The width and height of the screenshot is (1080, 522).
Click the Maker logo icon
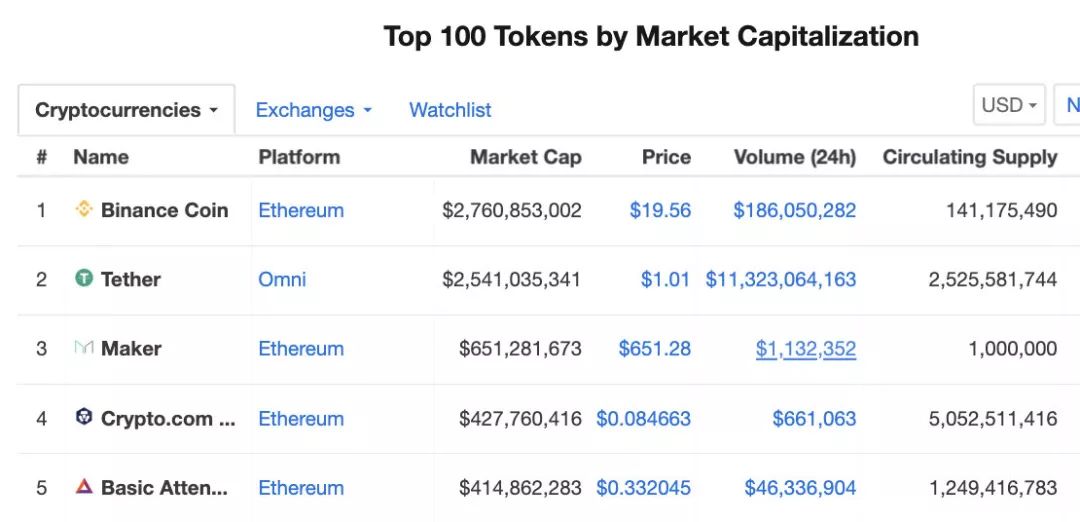coord(83,348)
